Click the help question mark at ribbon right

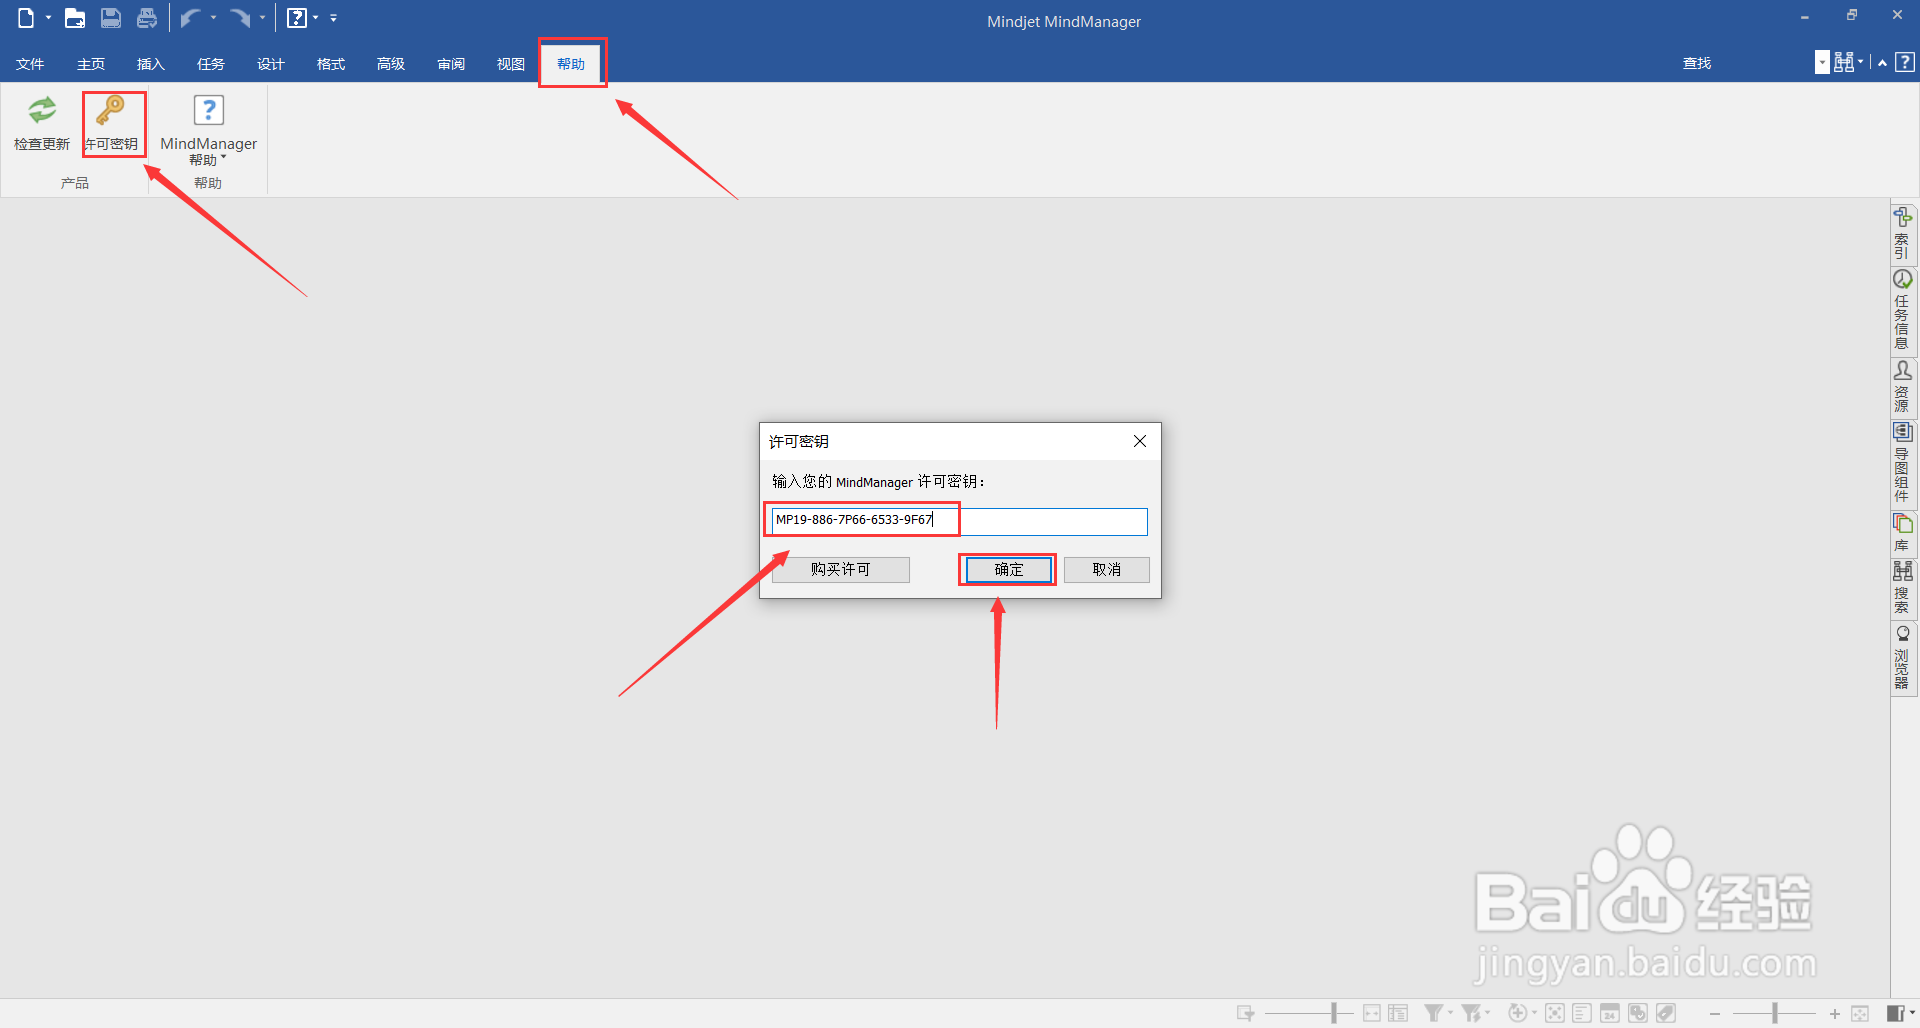[1905, 62]
